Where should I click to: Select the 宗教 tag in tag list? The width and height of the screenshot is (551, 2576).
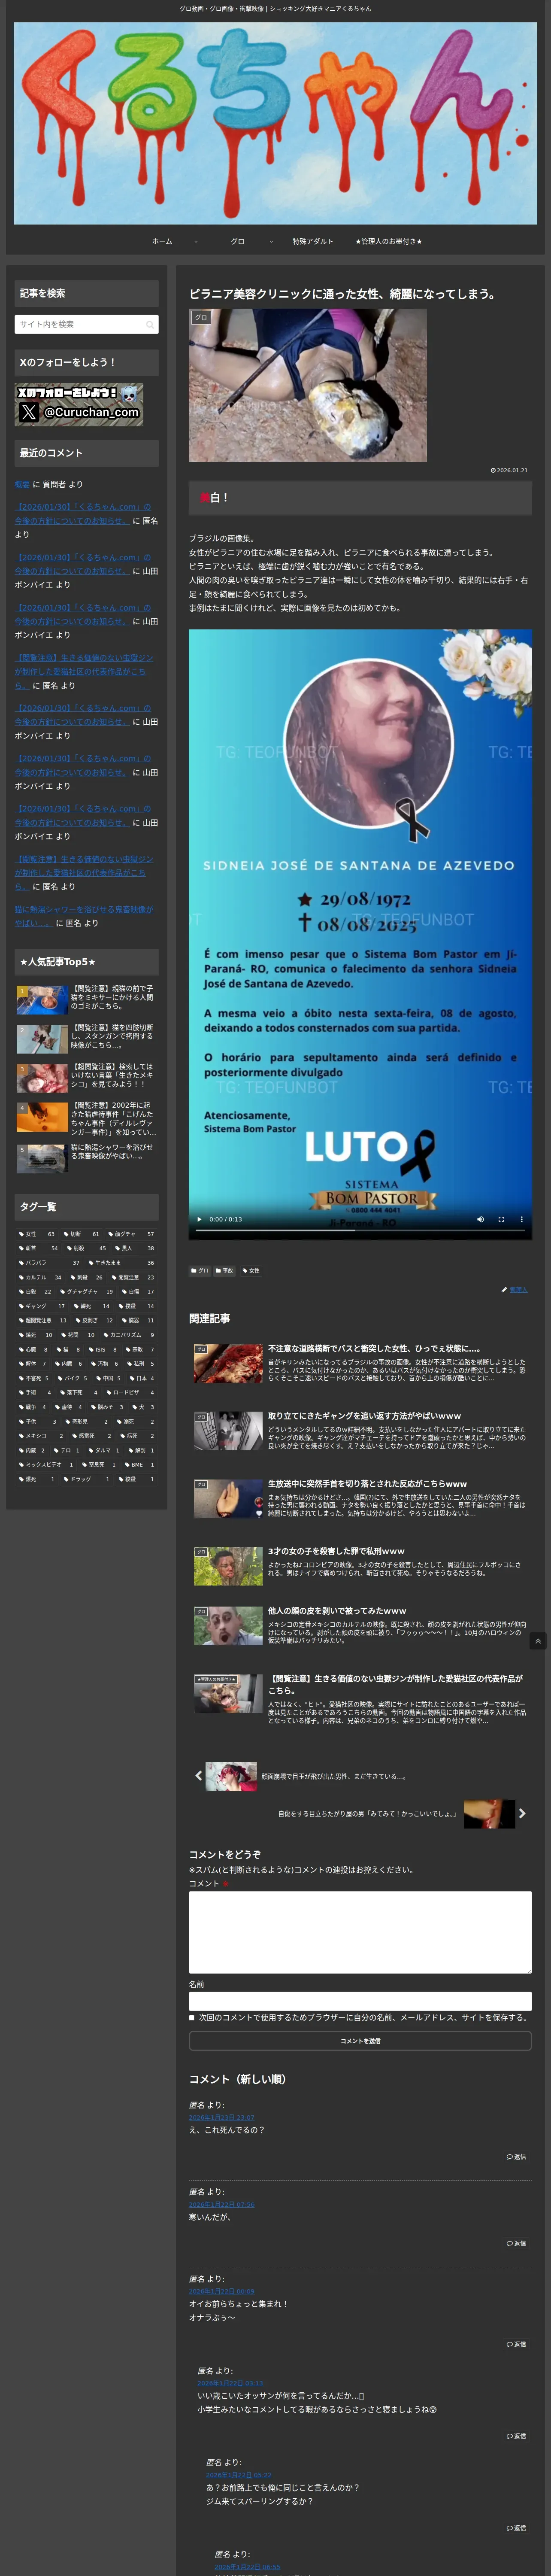tap(140, 1349)
